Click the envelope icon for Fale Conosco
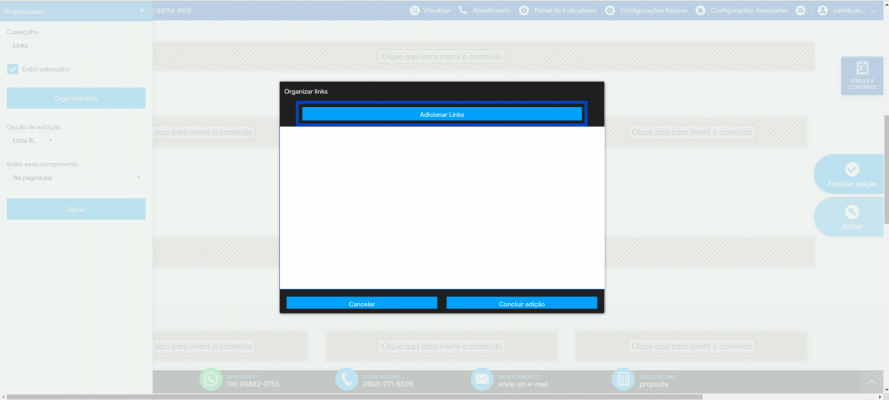The width and height of the screenshot is (889, 400). pos(482,380)
